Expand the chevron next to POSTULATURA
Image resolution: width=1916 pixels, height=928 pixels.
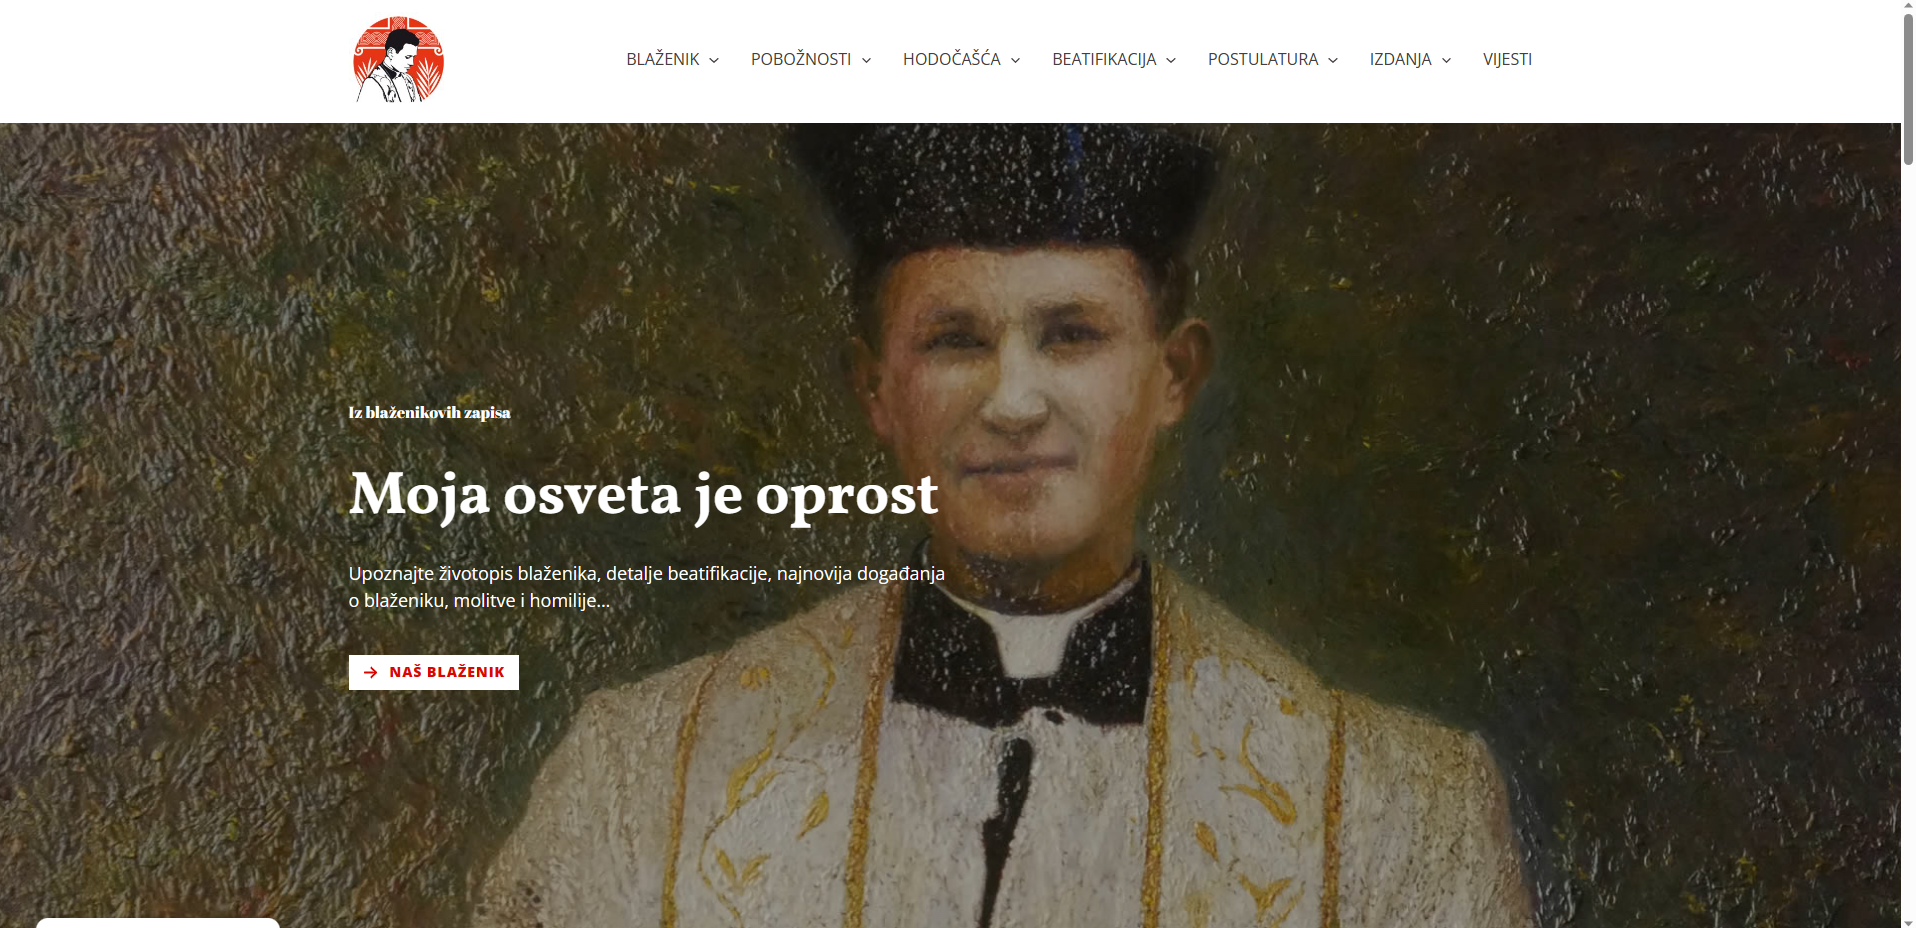[1333, 61]
